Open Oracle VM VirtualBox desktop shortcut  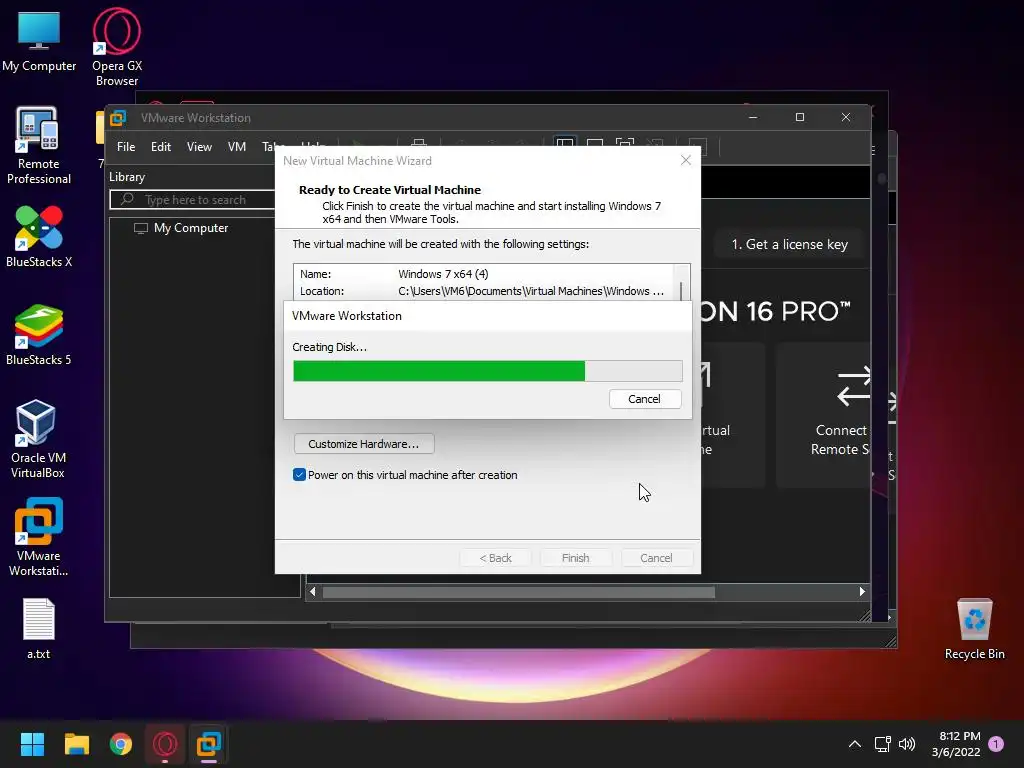[x=38, y=439]
